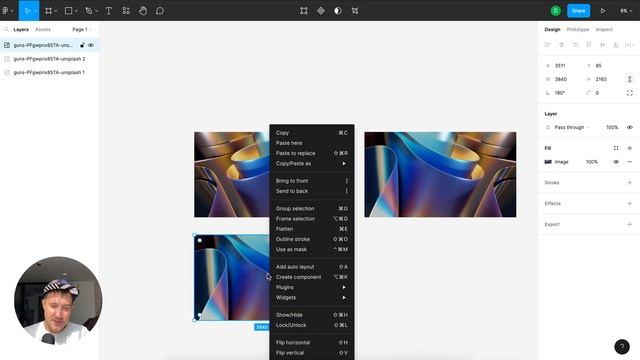Toggle visibility of the selected layer

click(91, 45)
